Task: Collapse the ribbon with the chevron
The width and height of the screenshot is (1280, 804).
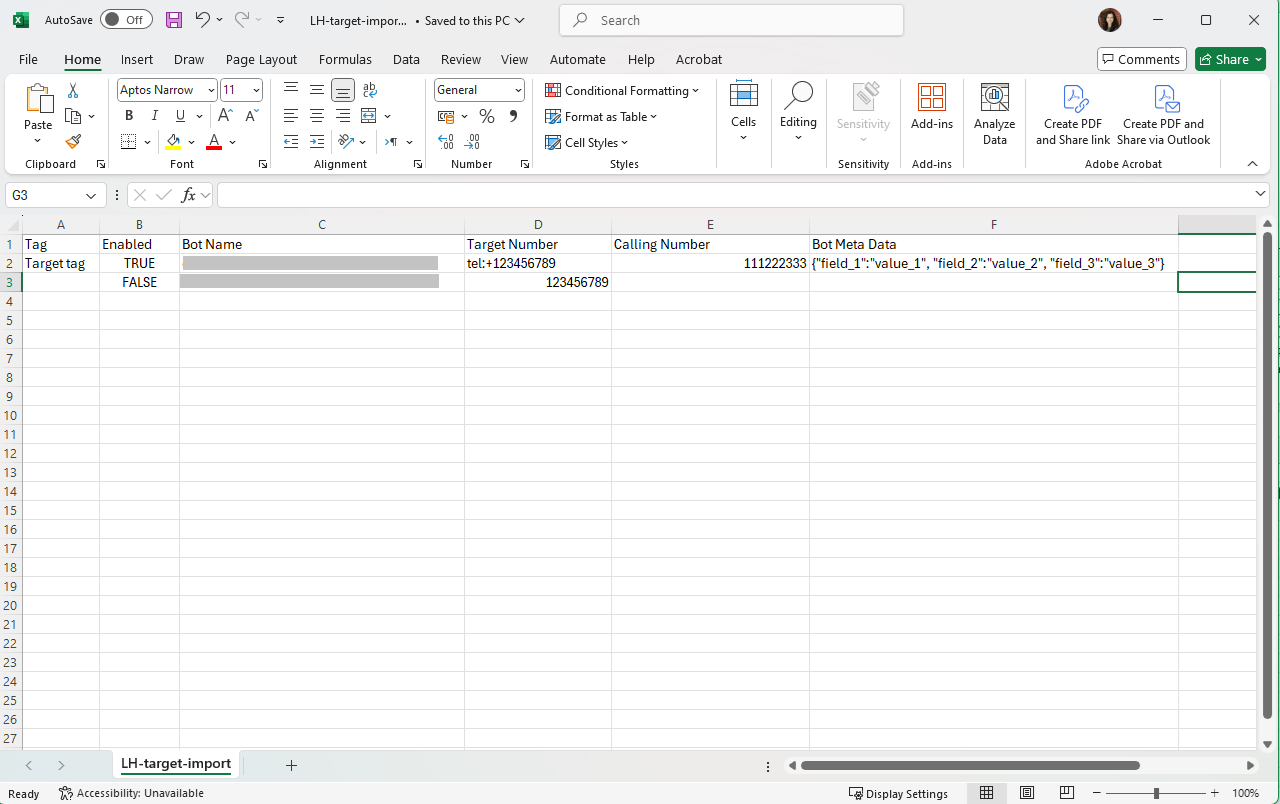Action: (x=1252, y=164)
